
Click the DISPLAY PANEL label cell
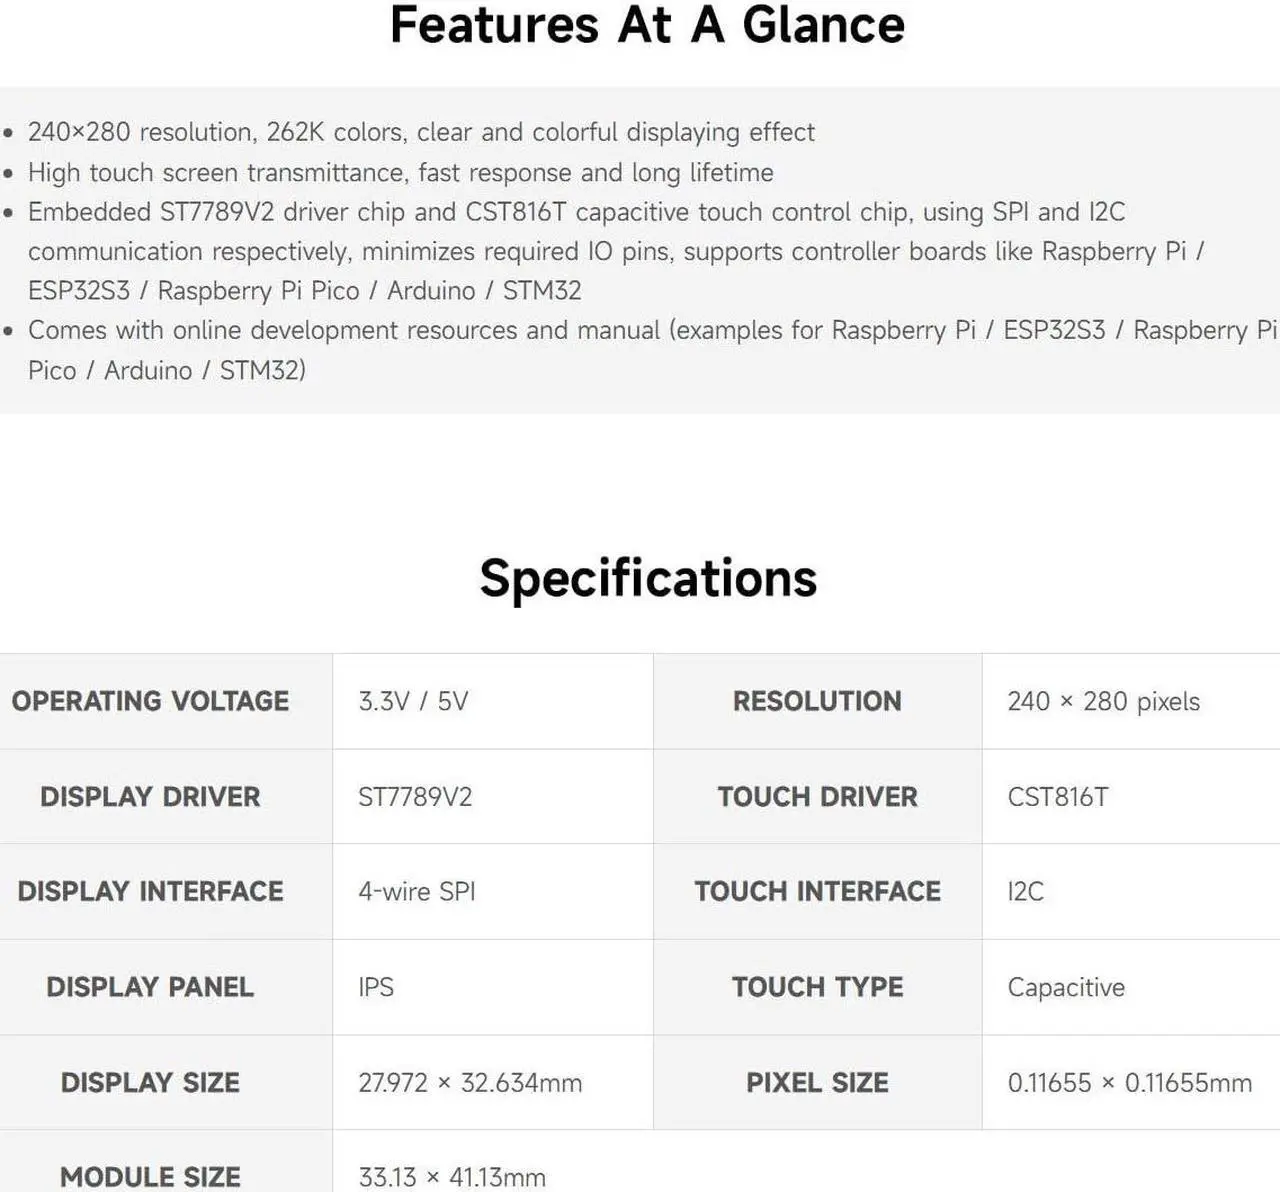click(x=166, y=987)
